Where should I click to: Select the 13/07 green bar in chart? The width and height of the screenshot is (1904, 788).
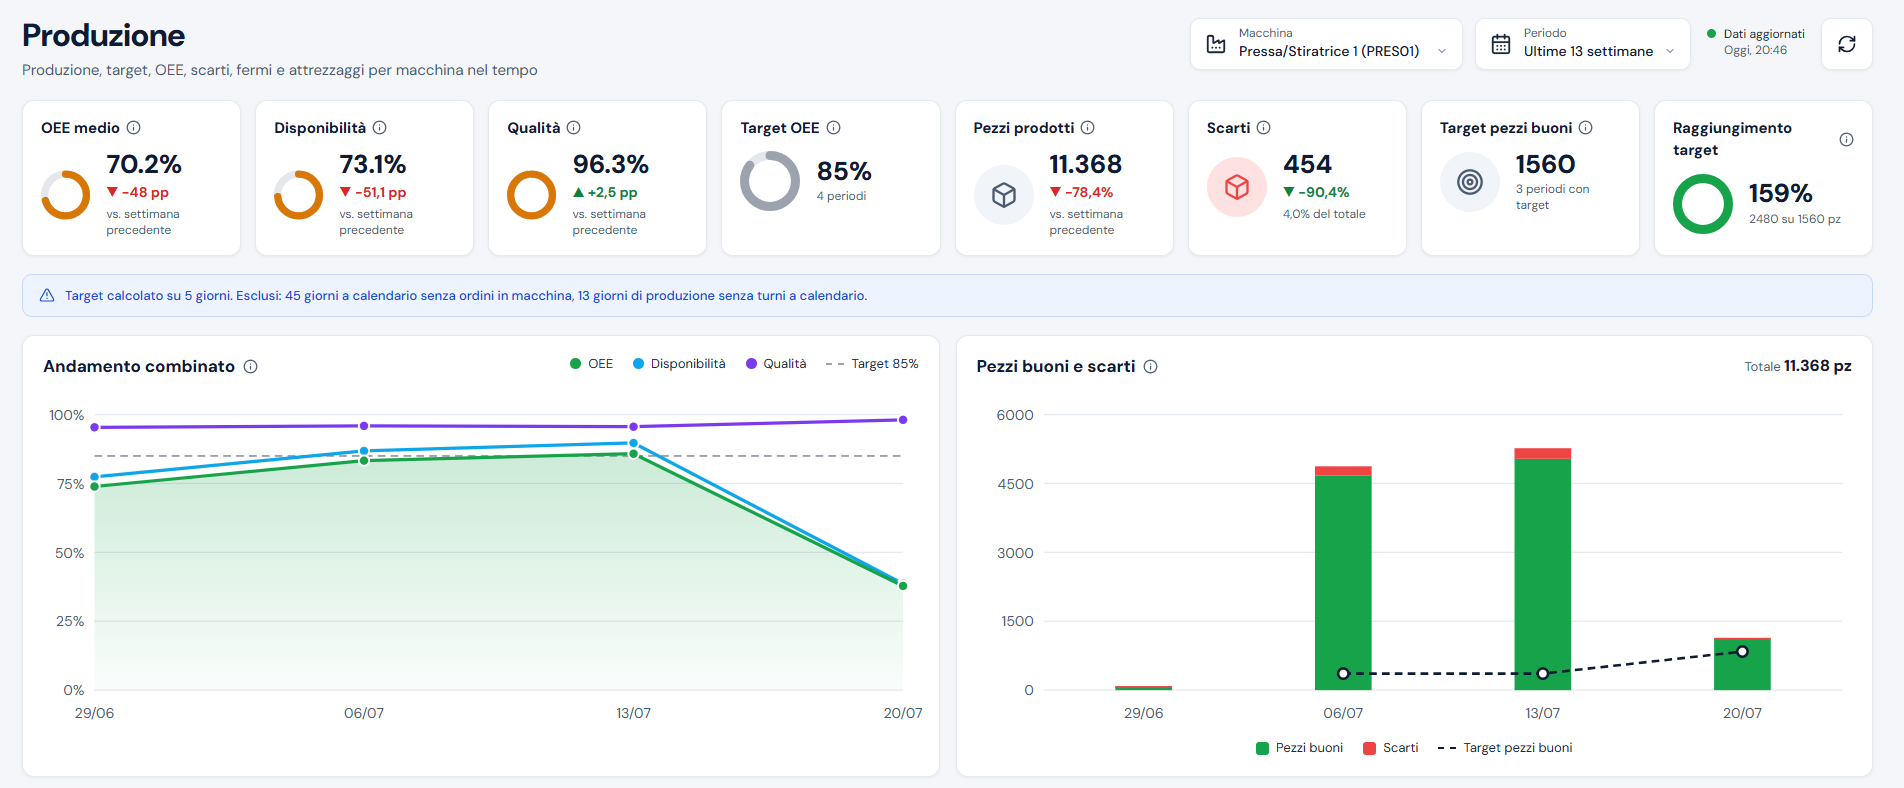point(1542,574)
